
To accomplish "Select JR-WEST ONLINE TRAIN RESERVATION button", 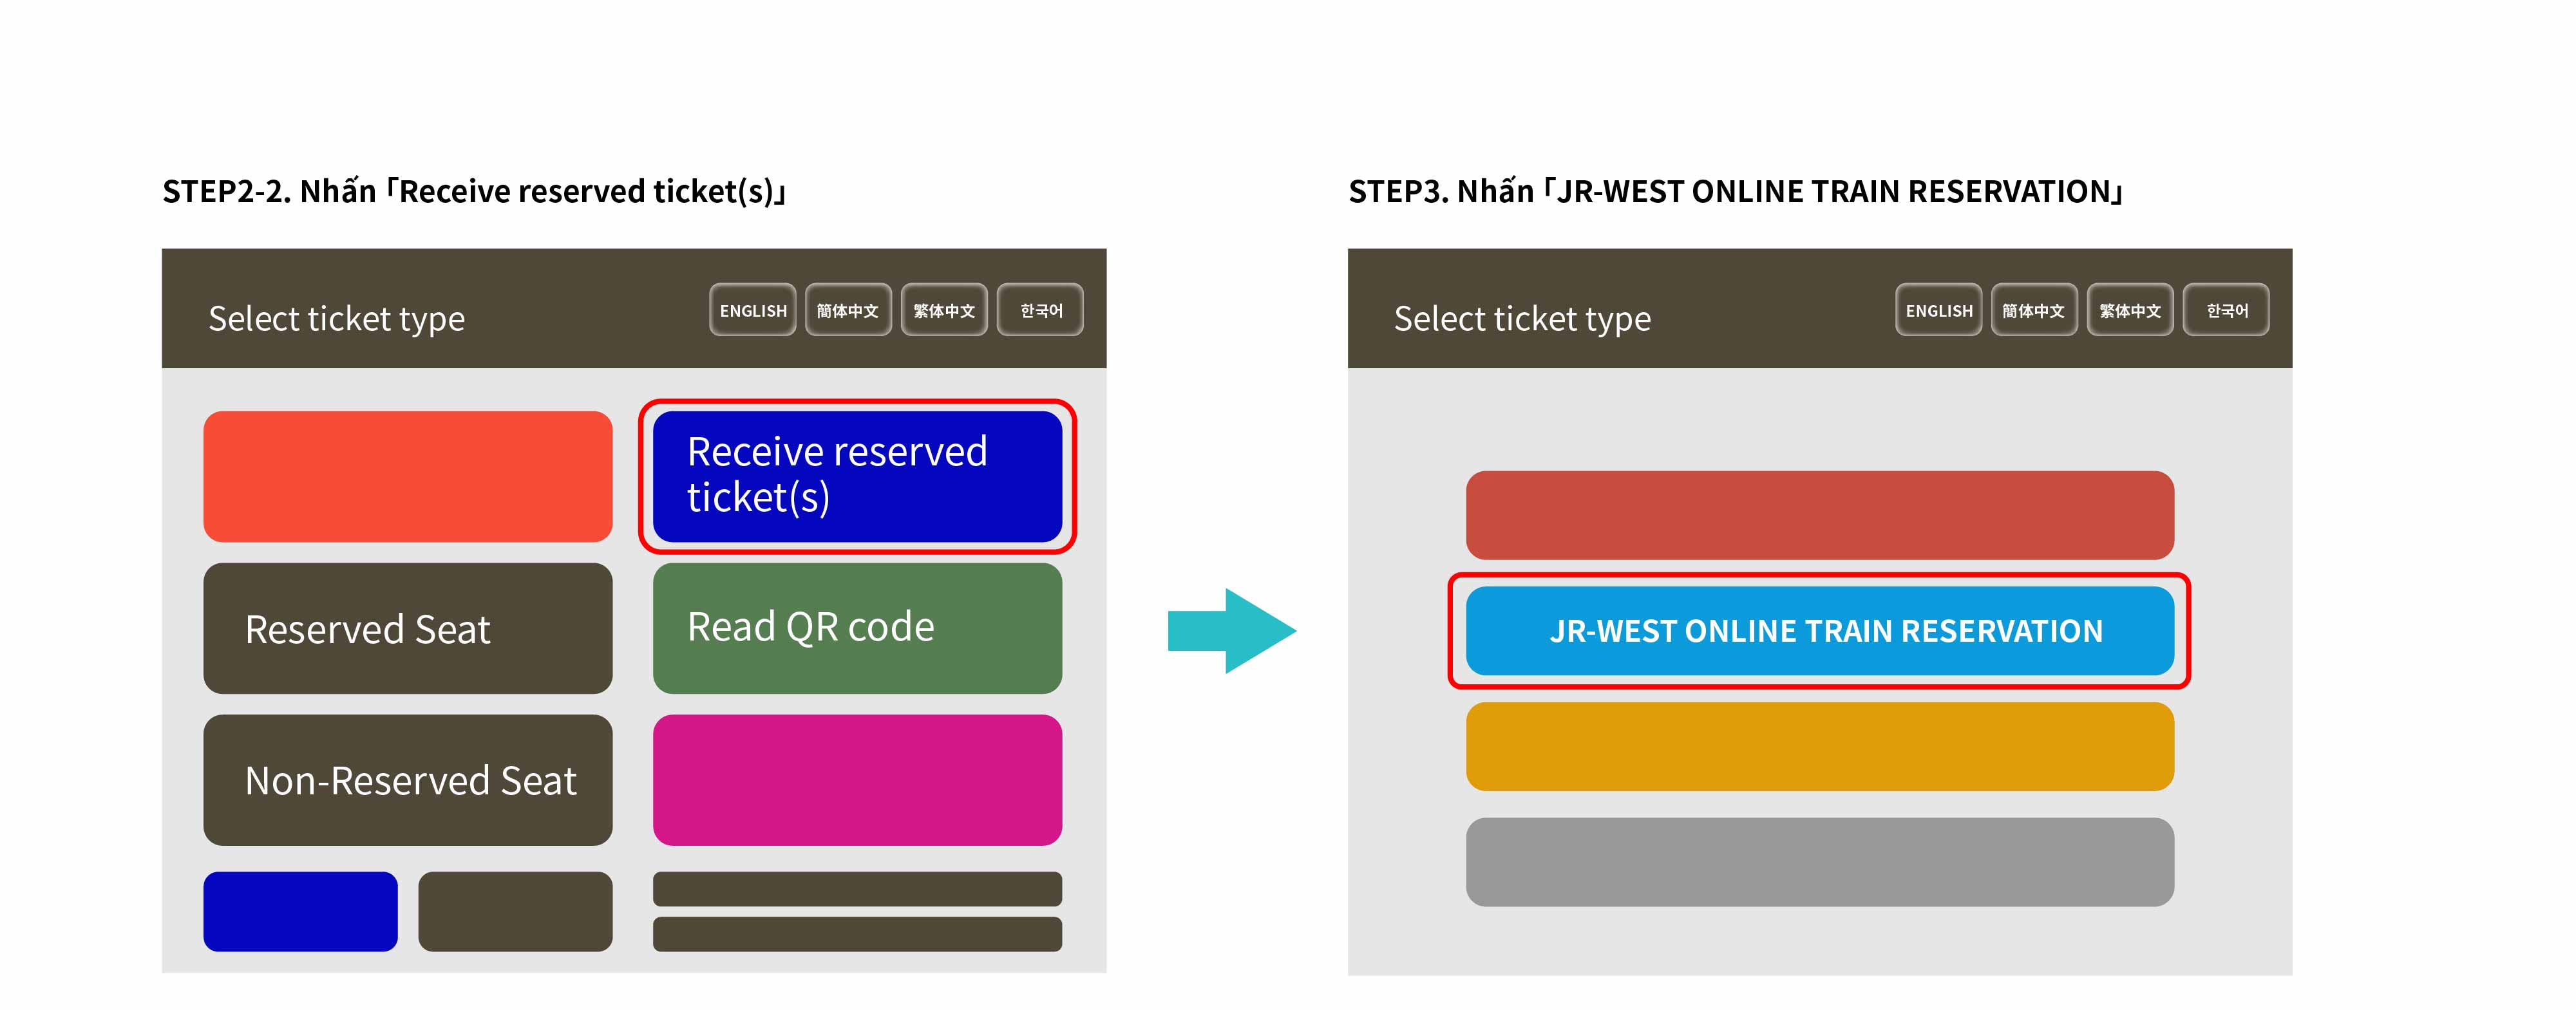I will point(1820,631).
